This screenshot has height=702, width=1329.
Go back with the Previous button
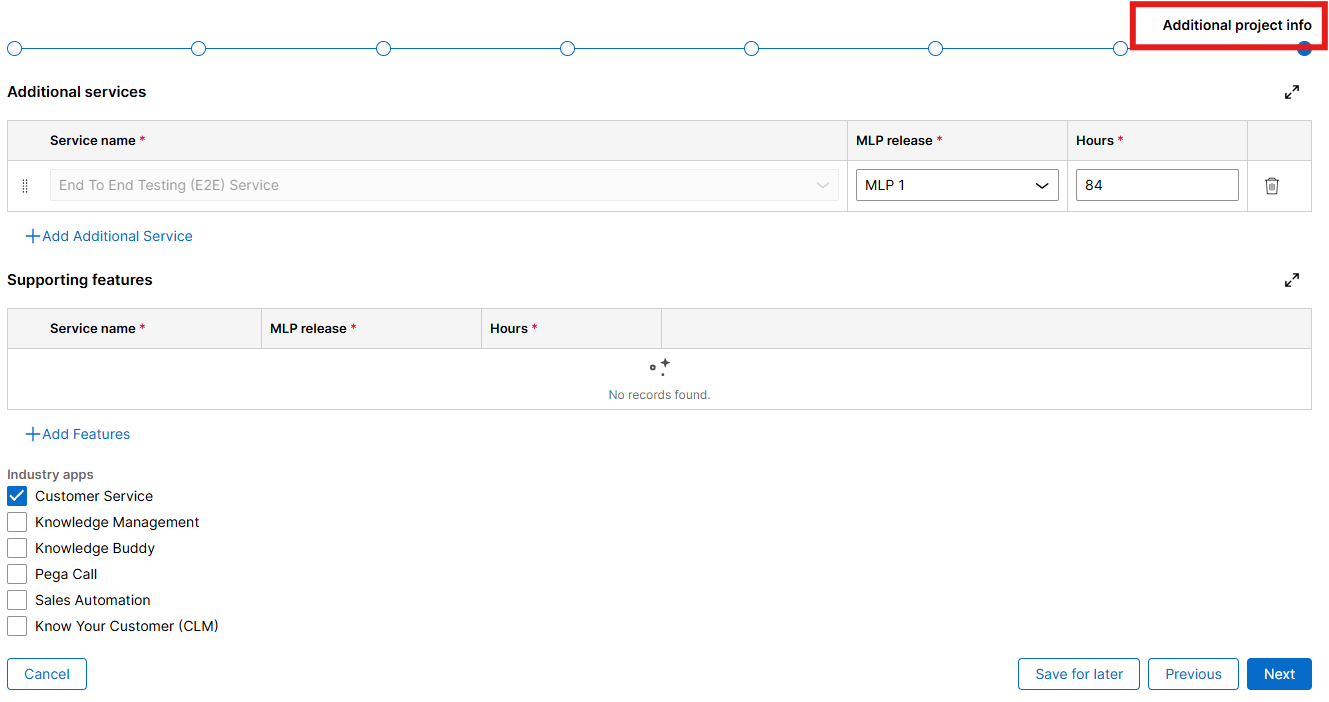click(1192, 674)
